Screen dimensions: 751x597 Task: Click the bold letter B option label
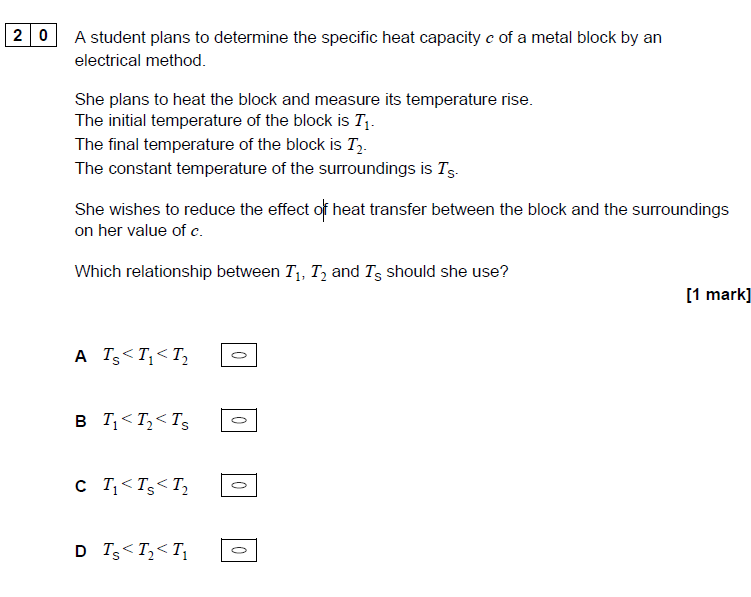point(80,421)
